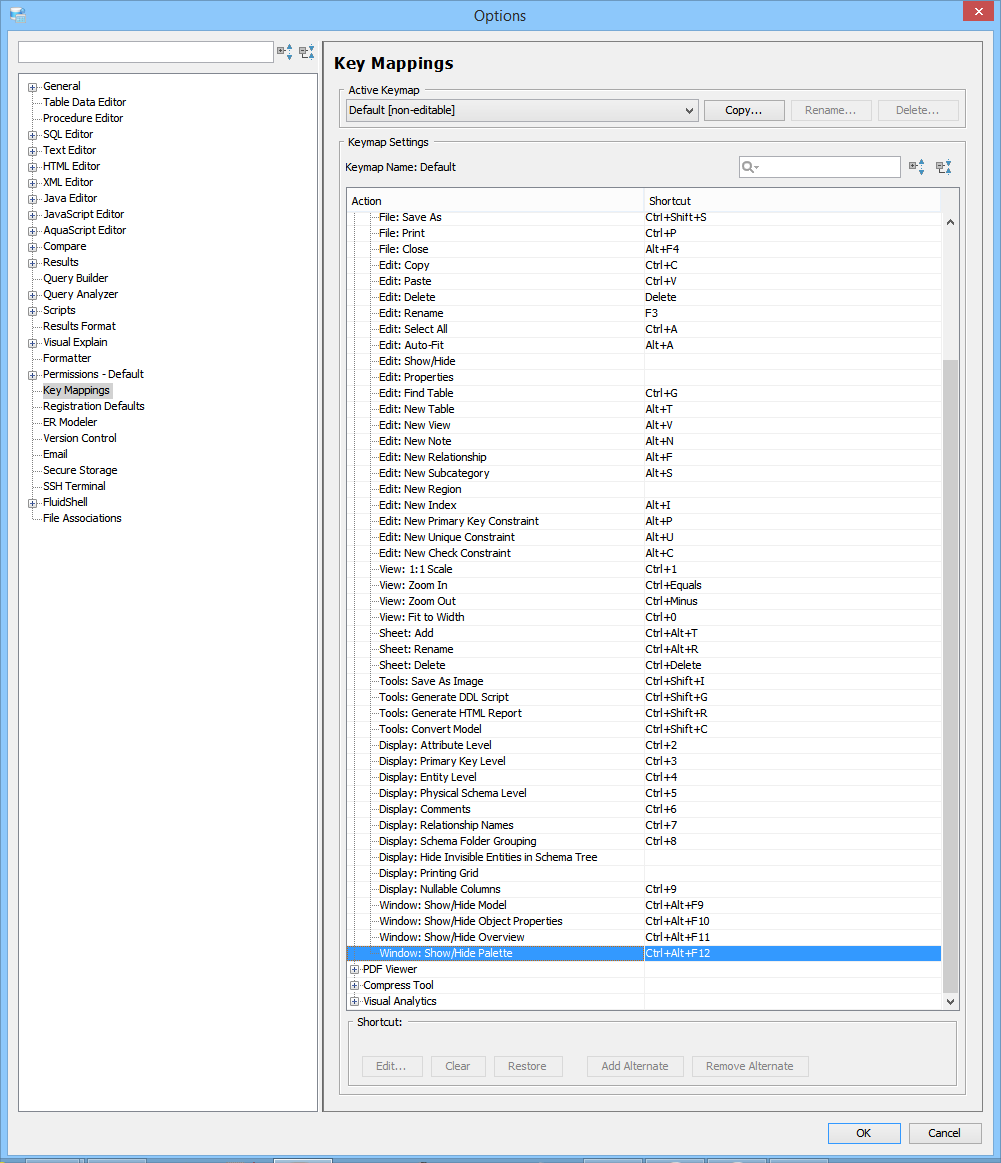Click the Options window icon in title bar
Image resolution: width=1001 pixels, height=1163 pixels.
point(18,14)
